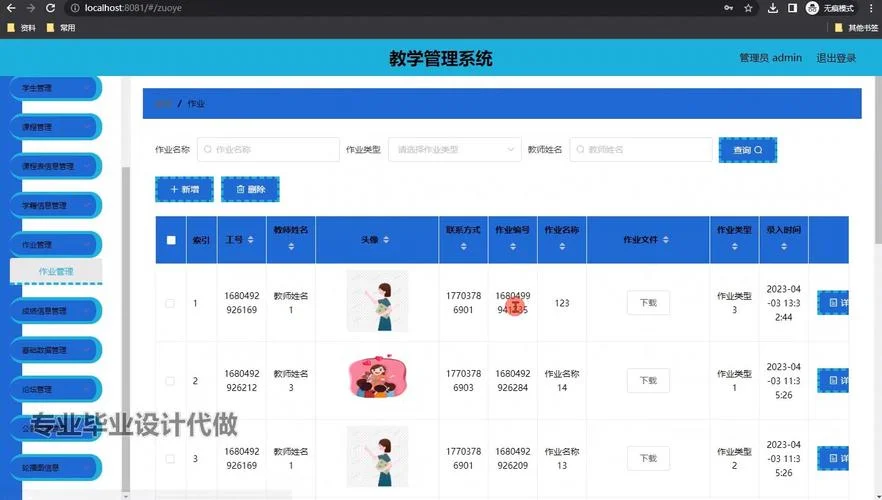This screenshot has width=882, height=500.
Task: Download the file for 作业名称13
Action: coord(648,458)
